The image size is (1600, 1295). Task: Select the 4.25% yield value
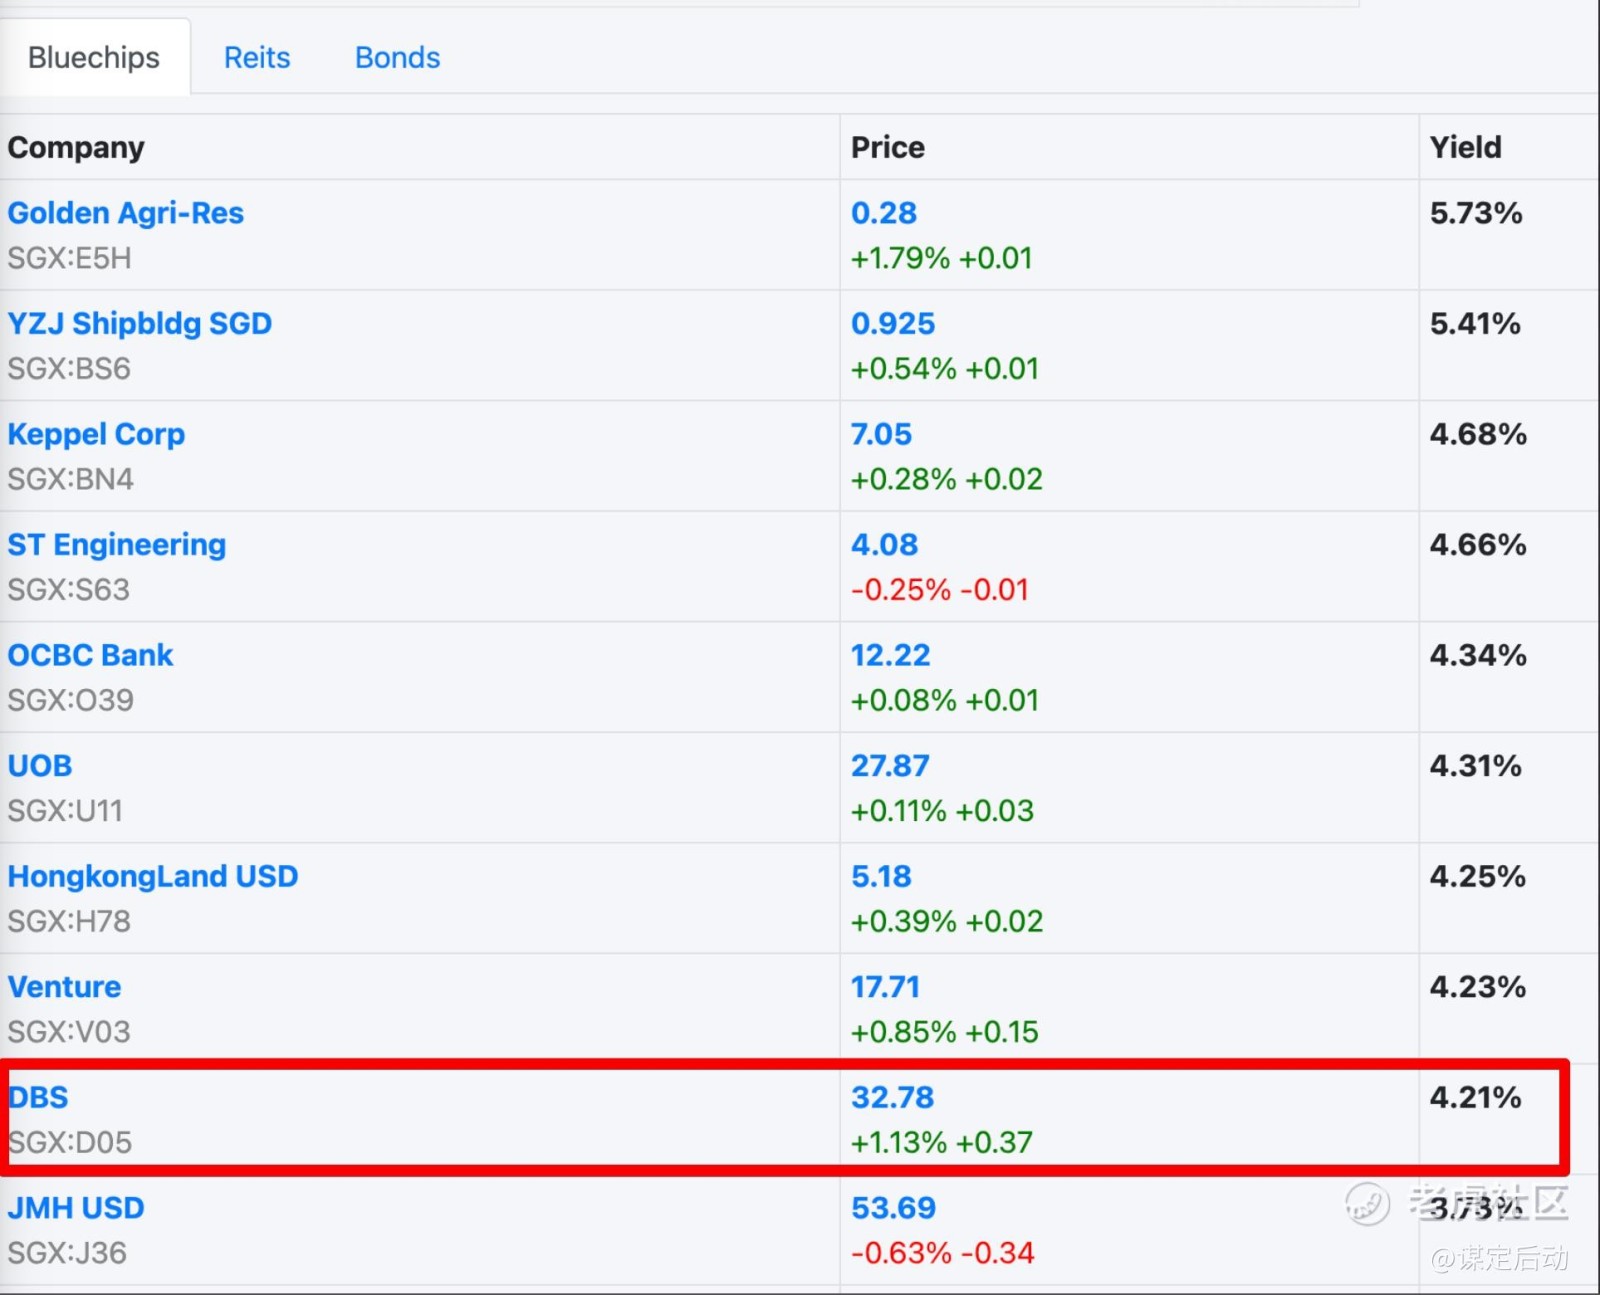1477,876
